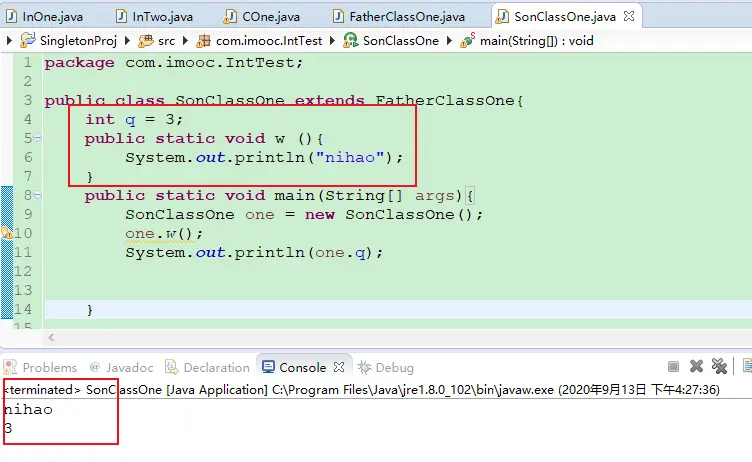
Task: Click the Terminate icon in Console toolbar
Action: click(674, 367)
